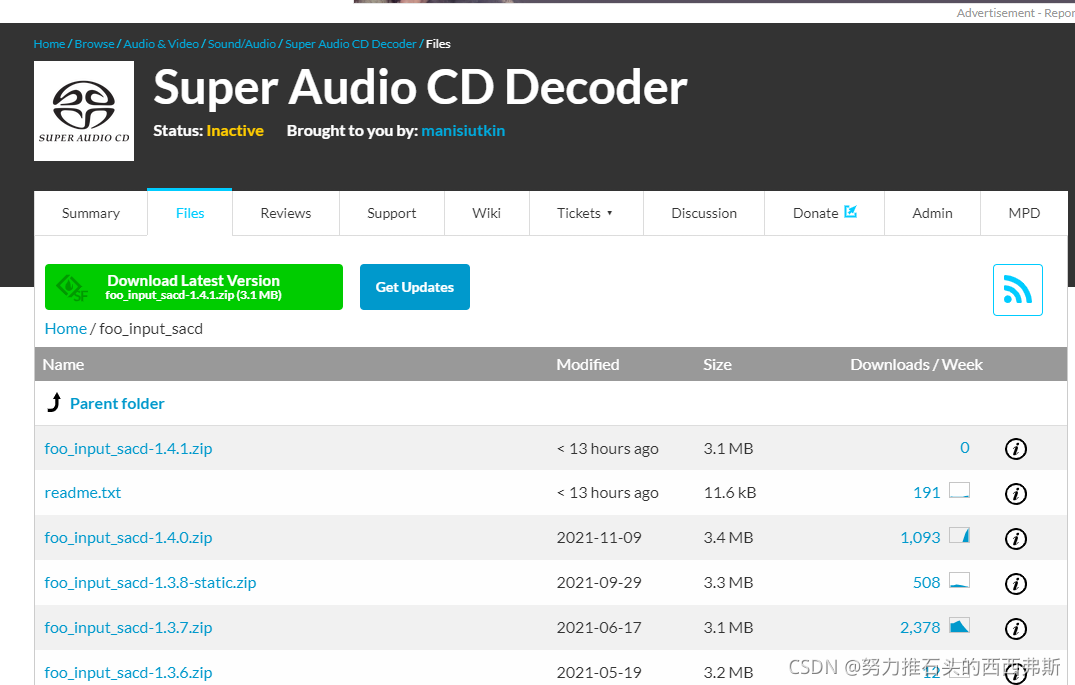
Task: Click the 191 weekly downloads count
Action: pyautogui.click(x=926, y=492)
